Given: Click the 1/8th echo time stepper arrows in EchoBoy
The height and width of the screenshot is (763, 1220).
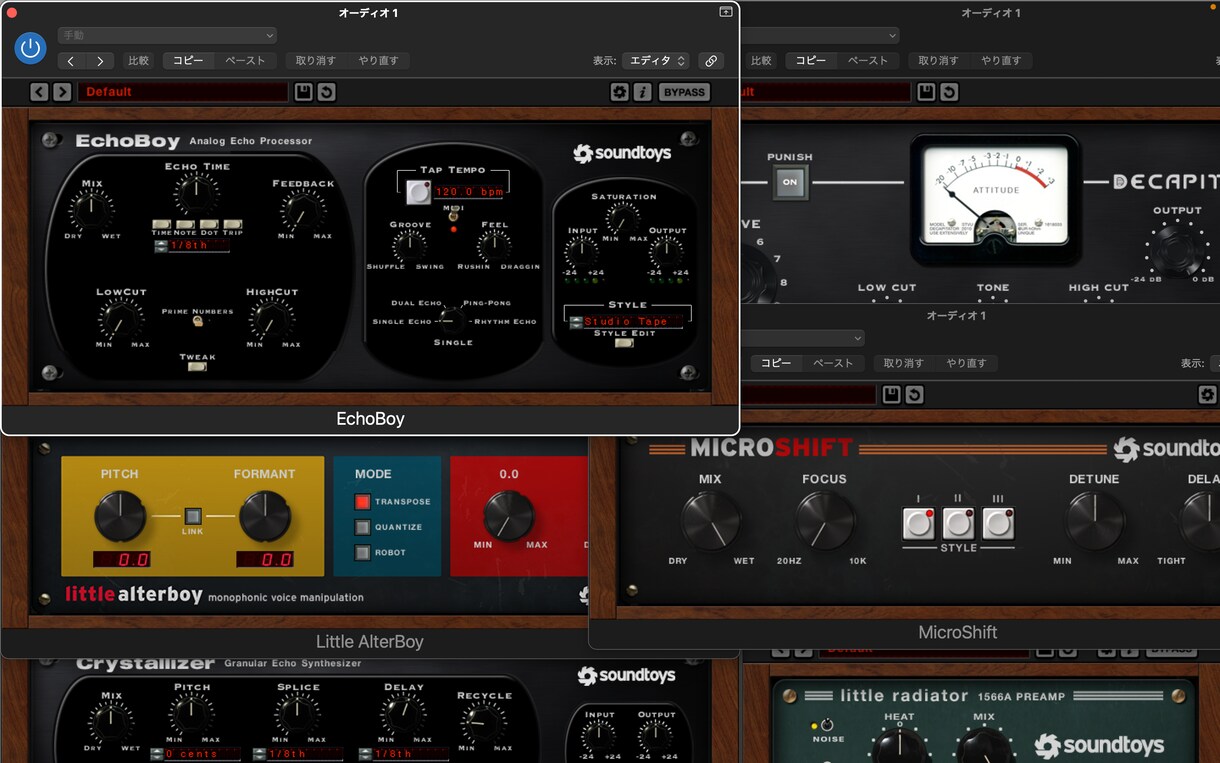Looking at the screenshot, I should click(161, 245).
